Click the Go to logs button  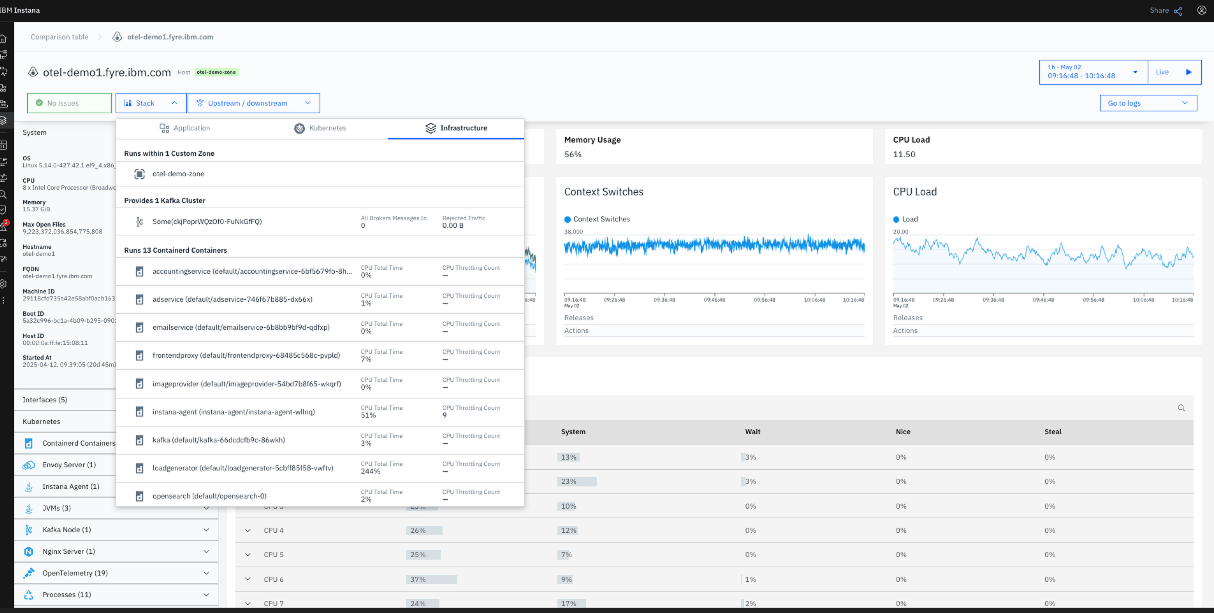(1148, 102)
